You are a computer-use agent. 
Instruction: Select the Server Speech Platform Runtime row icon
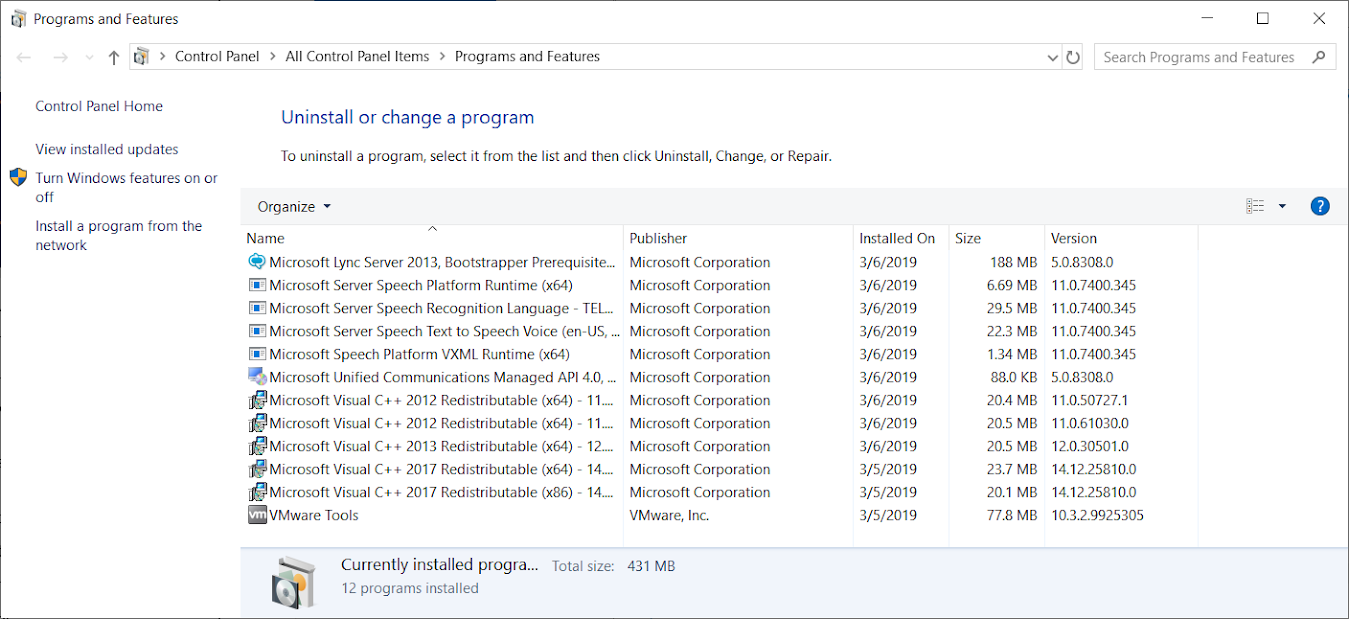click(x=257, y=285)
